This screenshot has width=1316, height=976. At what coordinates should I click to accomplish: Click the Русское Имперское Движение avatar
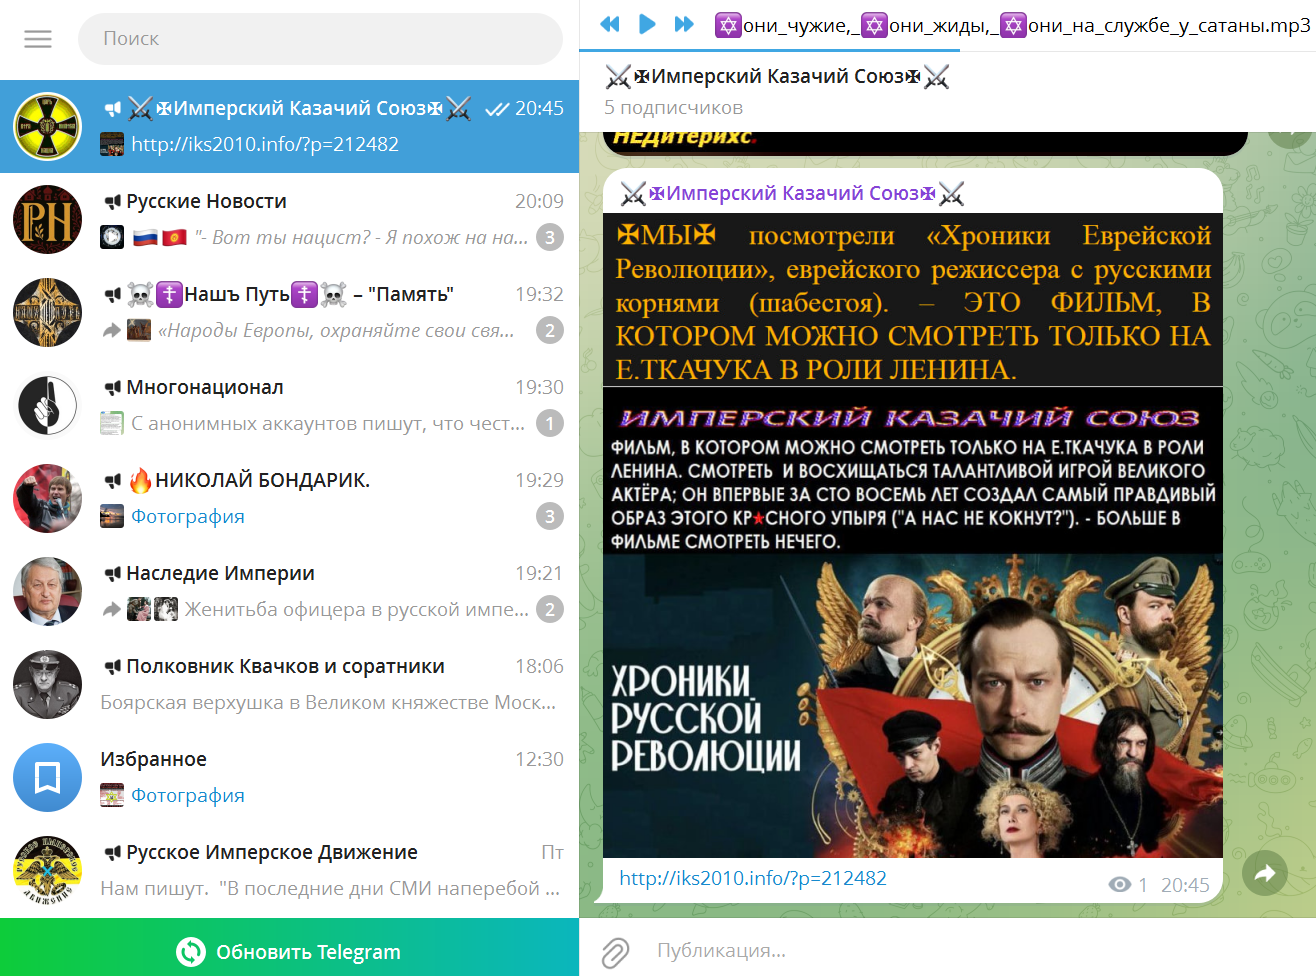pyautogui.click(x=47, y=870)
